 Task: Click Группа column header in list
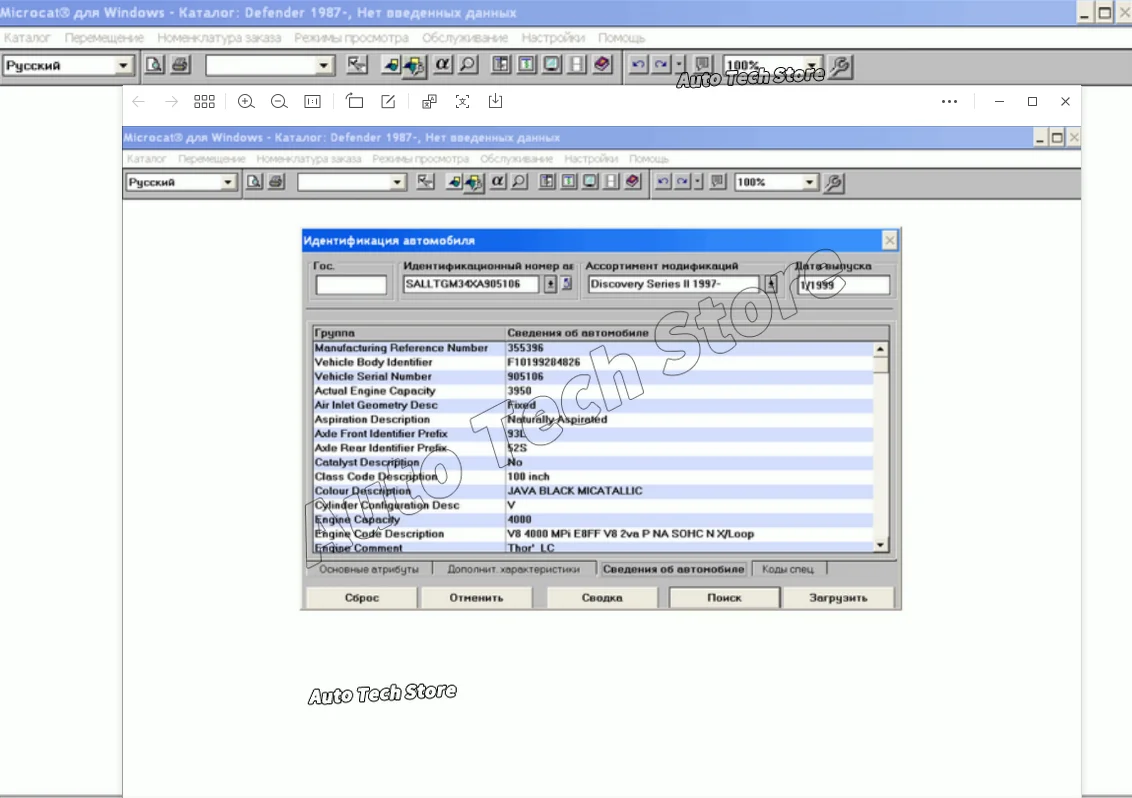(409, 333)
